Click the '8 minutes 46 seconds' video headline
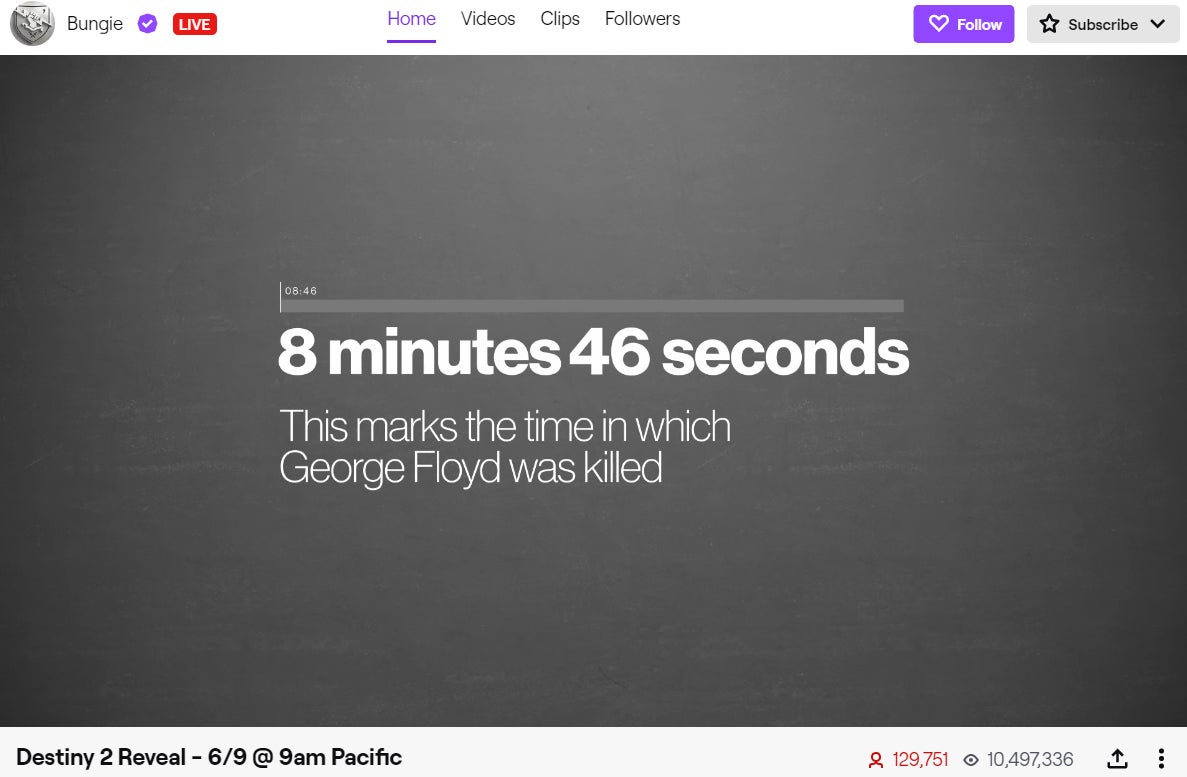This screenshot has width=1187, height=777. [593, 352]
